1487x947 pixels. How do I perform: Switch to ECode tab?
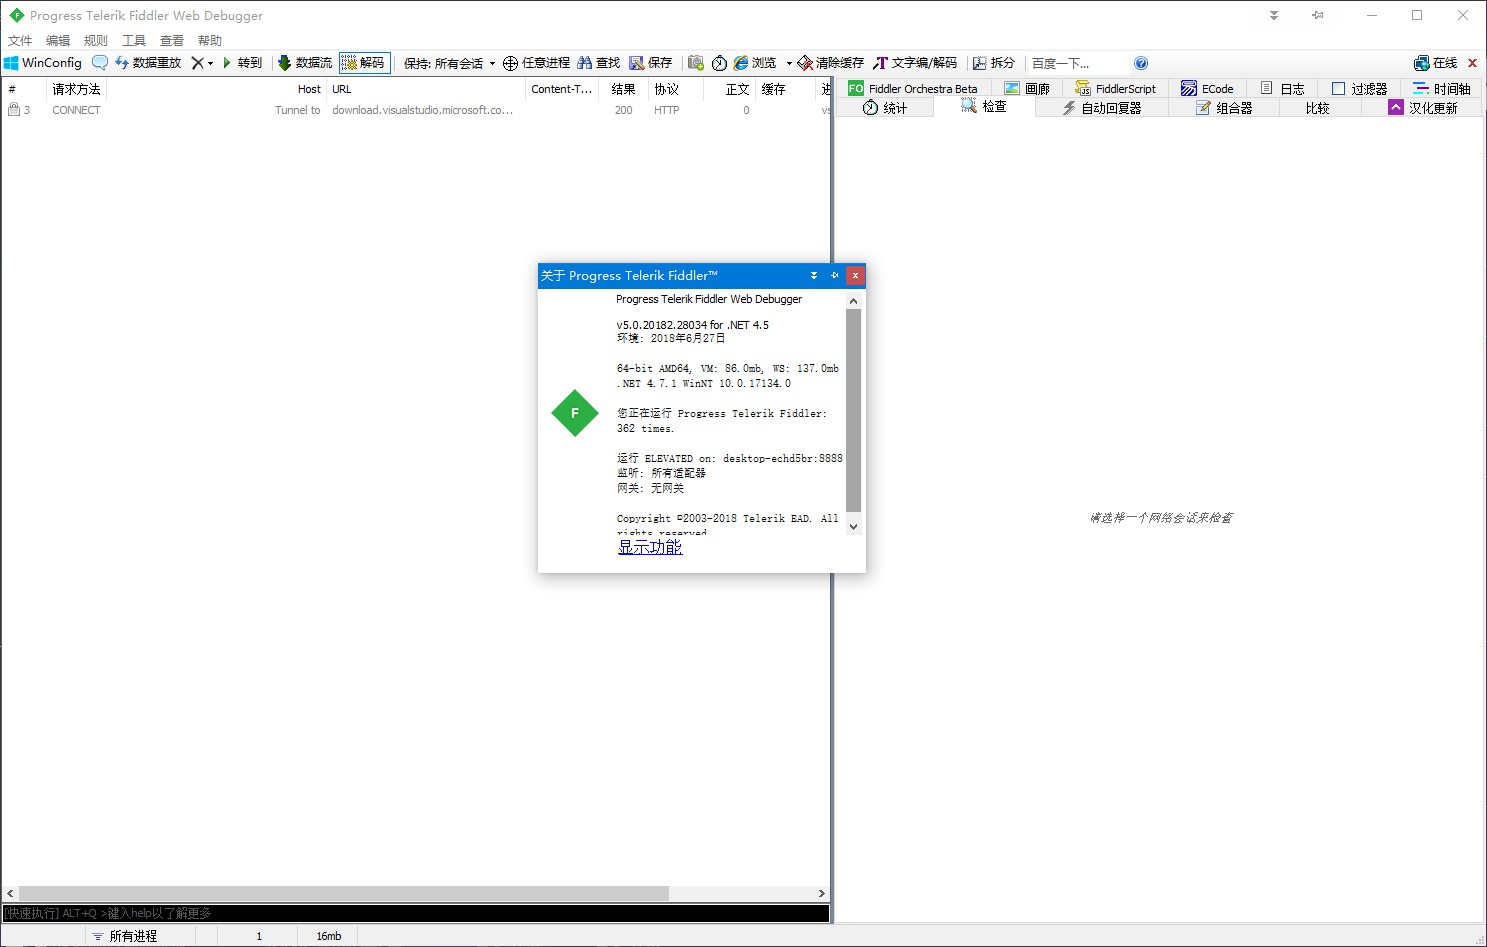[x=1208, y=88]
